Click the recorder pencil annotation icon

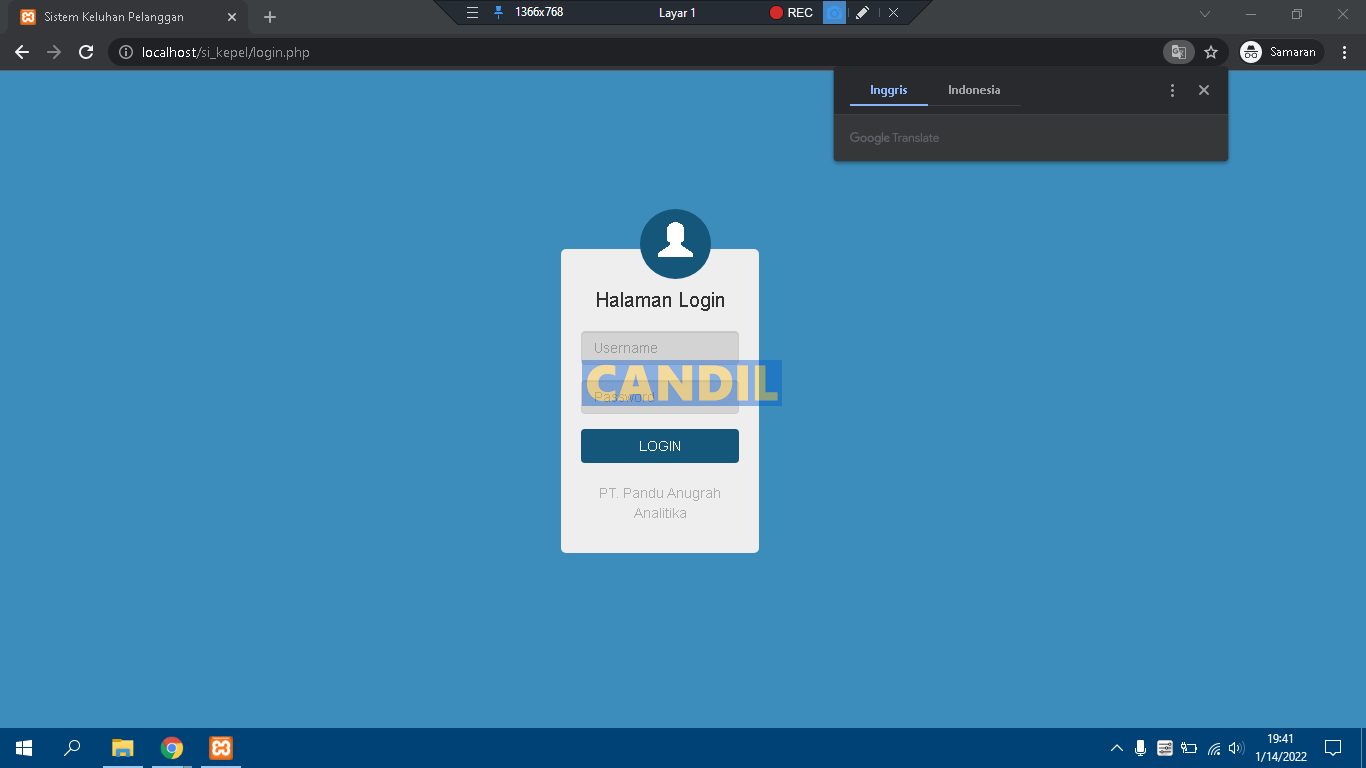click(862, 12)
